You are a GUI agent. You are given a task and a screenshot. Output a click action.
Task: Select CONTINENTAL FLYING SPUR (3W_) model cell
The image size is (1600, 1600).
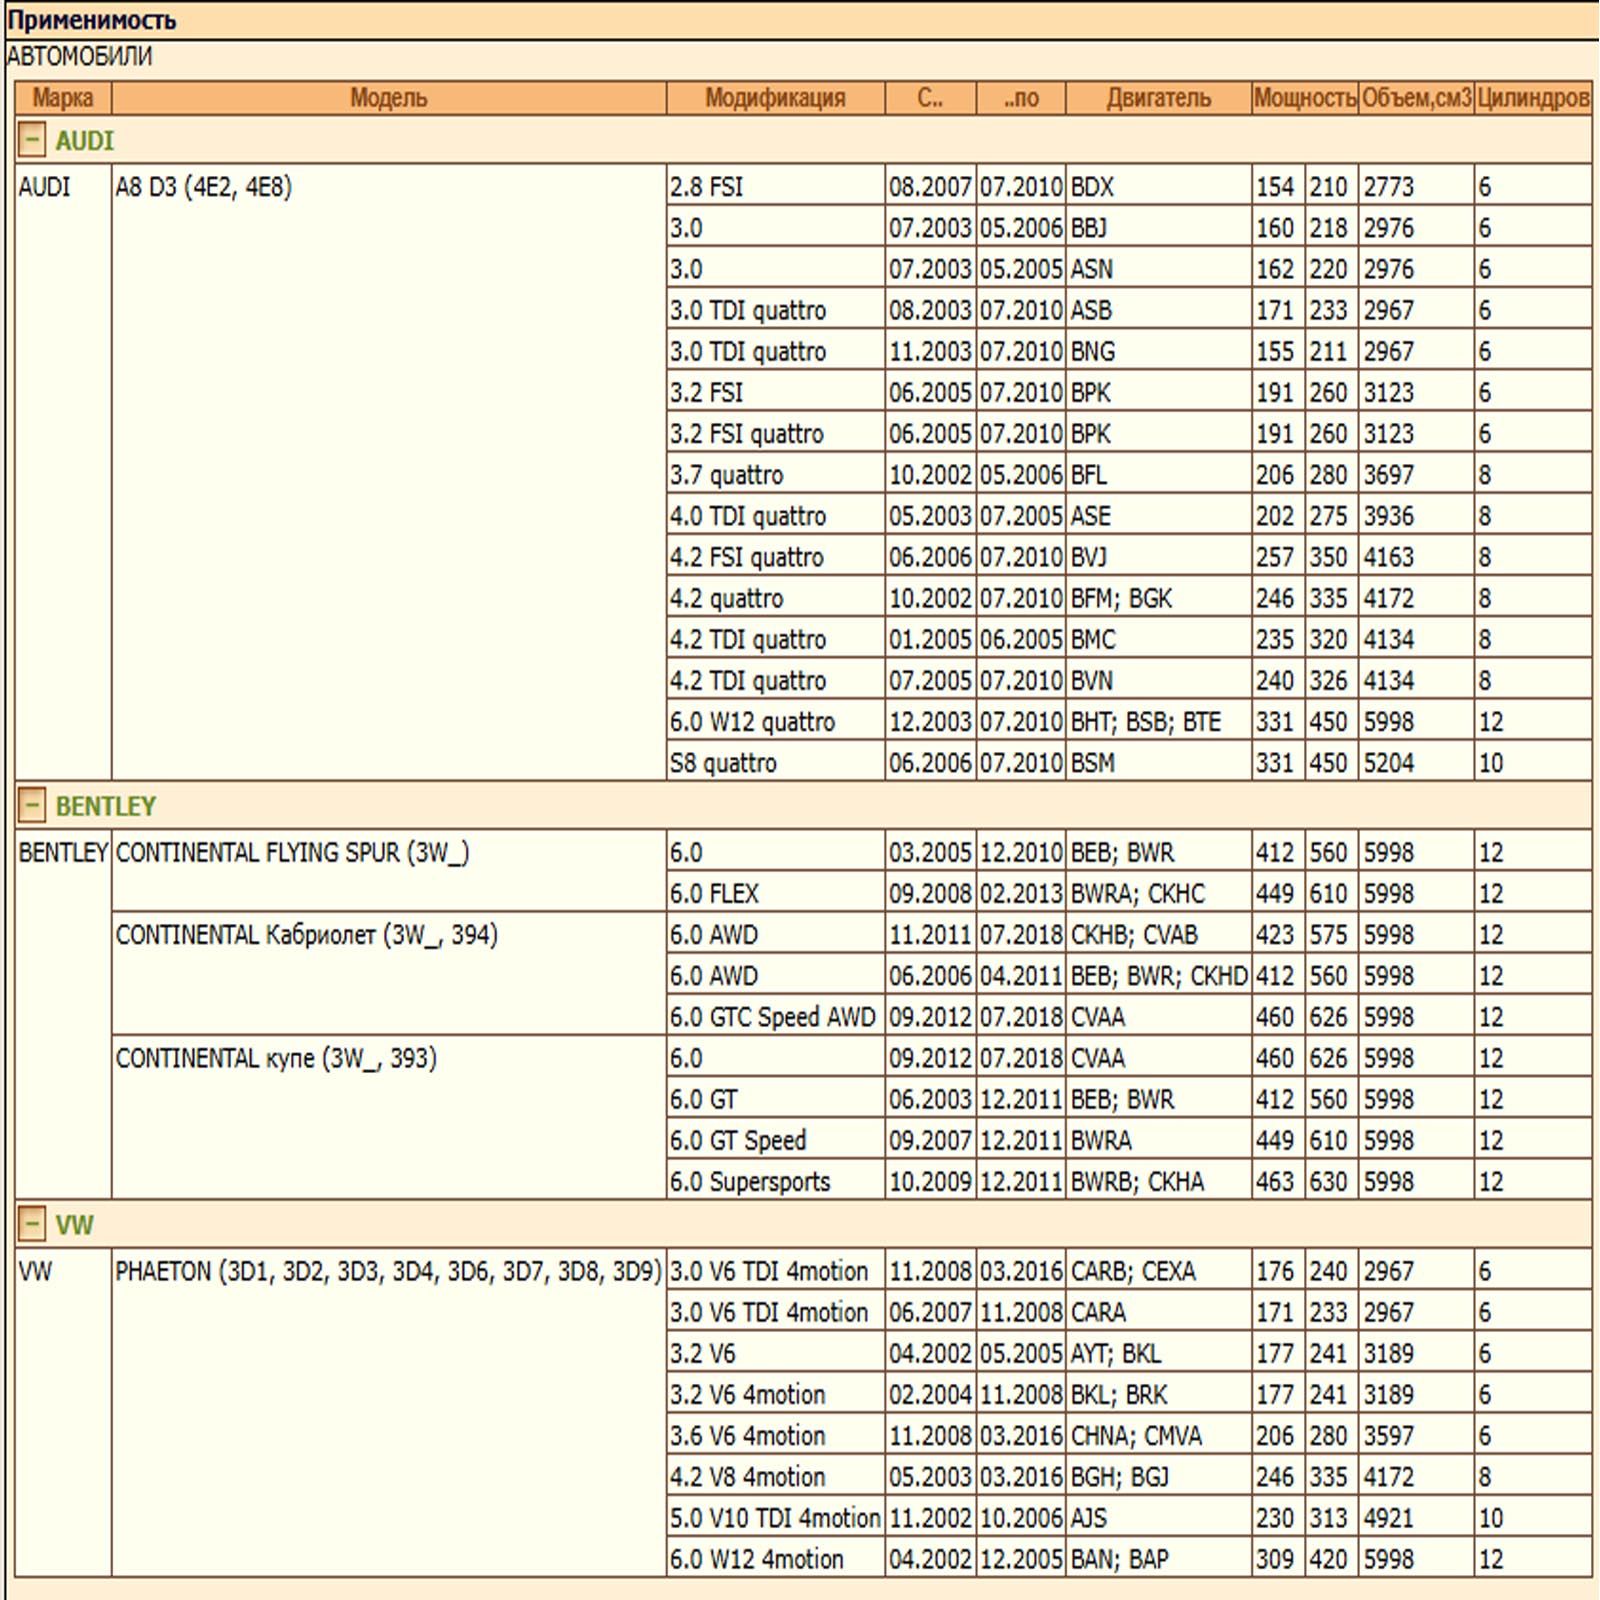pos(292,852)
